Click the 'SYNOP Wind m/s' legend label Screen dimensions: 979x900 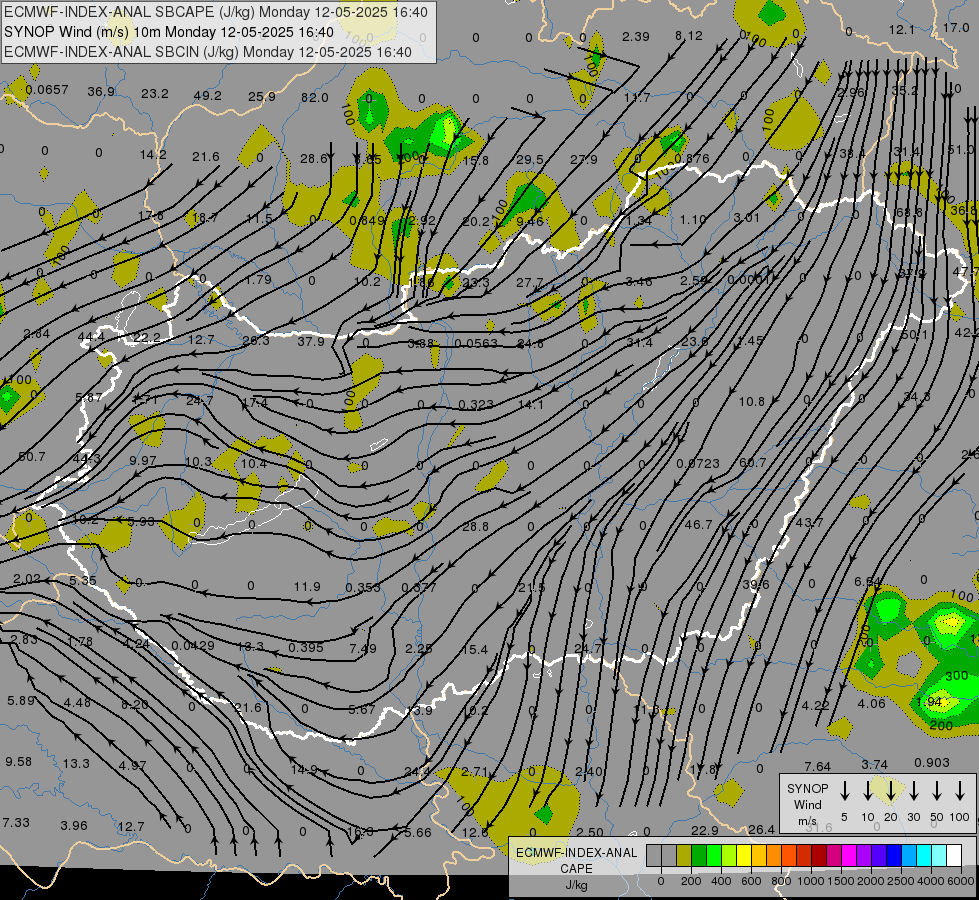point(807,805)
